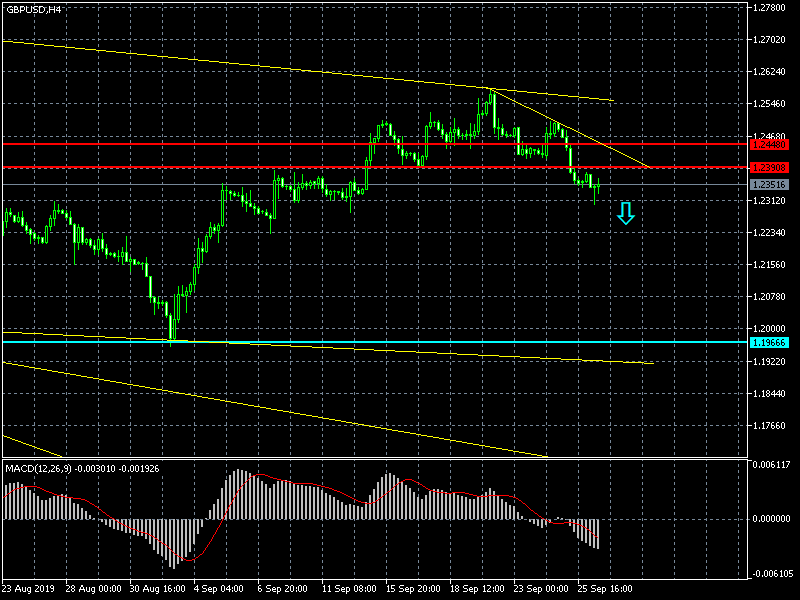Click the 1.17660 price scale value
Screen dimensions: 800x600
click(769, 426)
